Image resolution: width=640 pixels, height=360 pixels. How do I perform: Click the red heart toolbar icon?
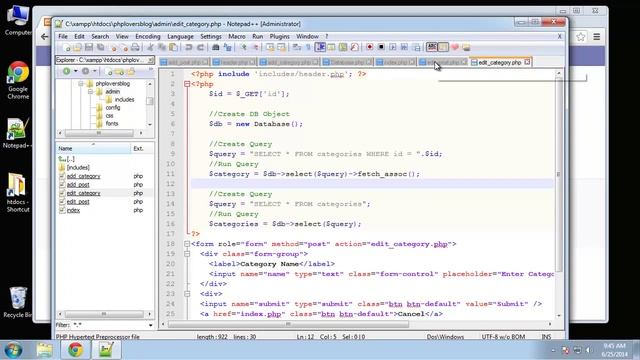pos(455,47)
